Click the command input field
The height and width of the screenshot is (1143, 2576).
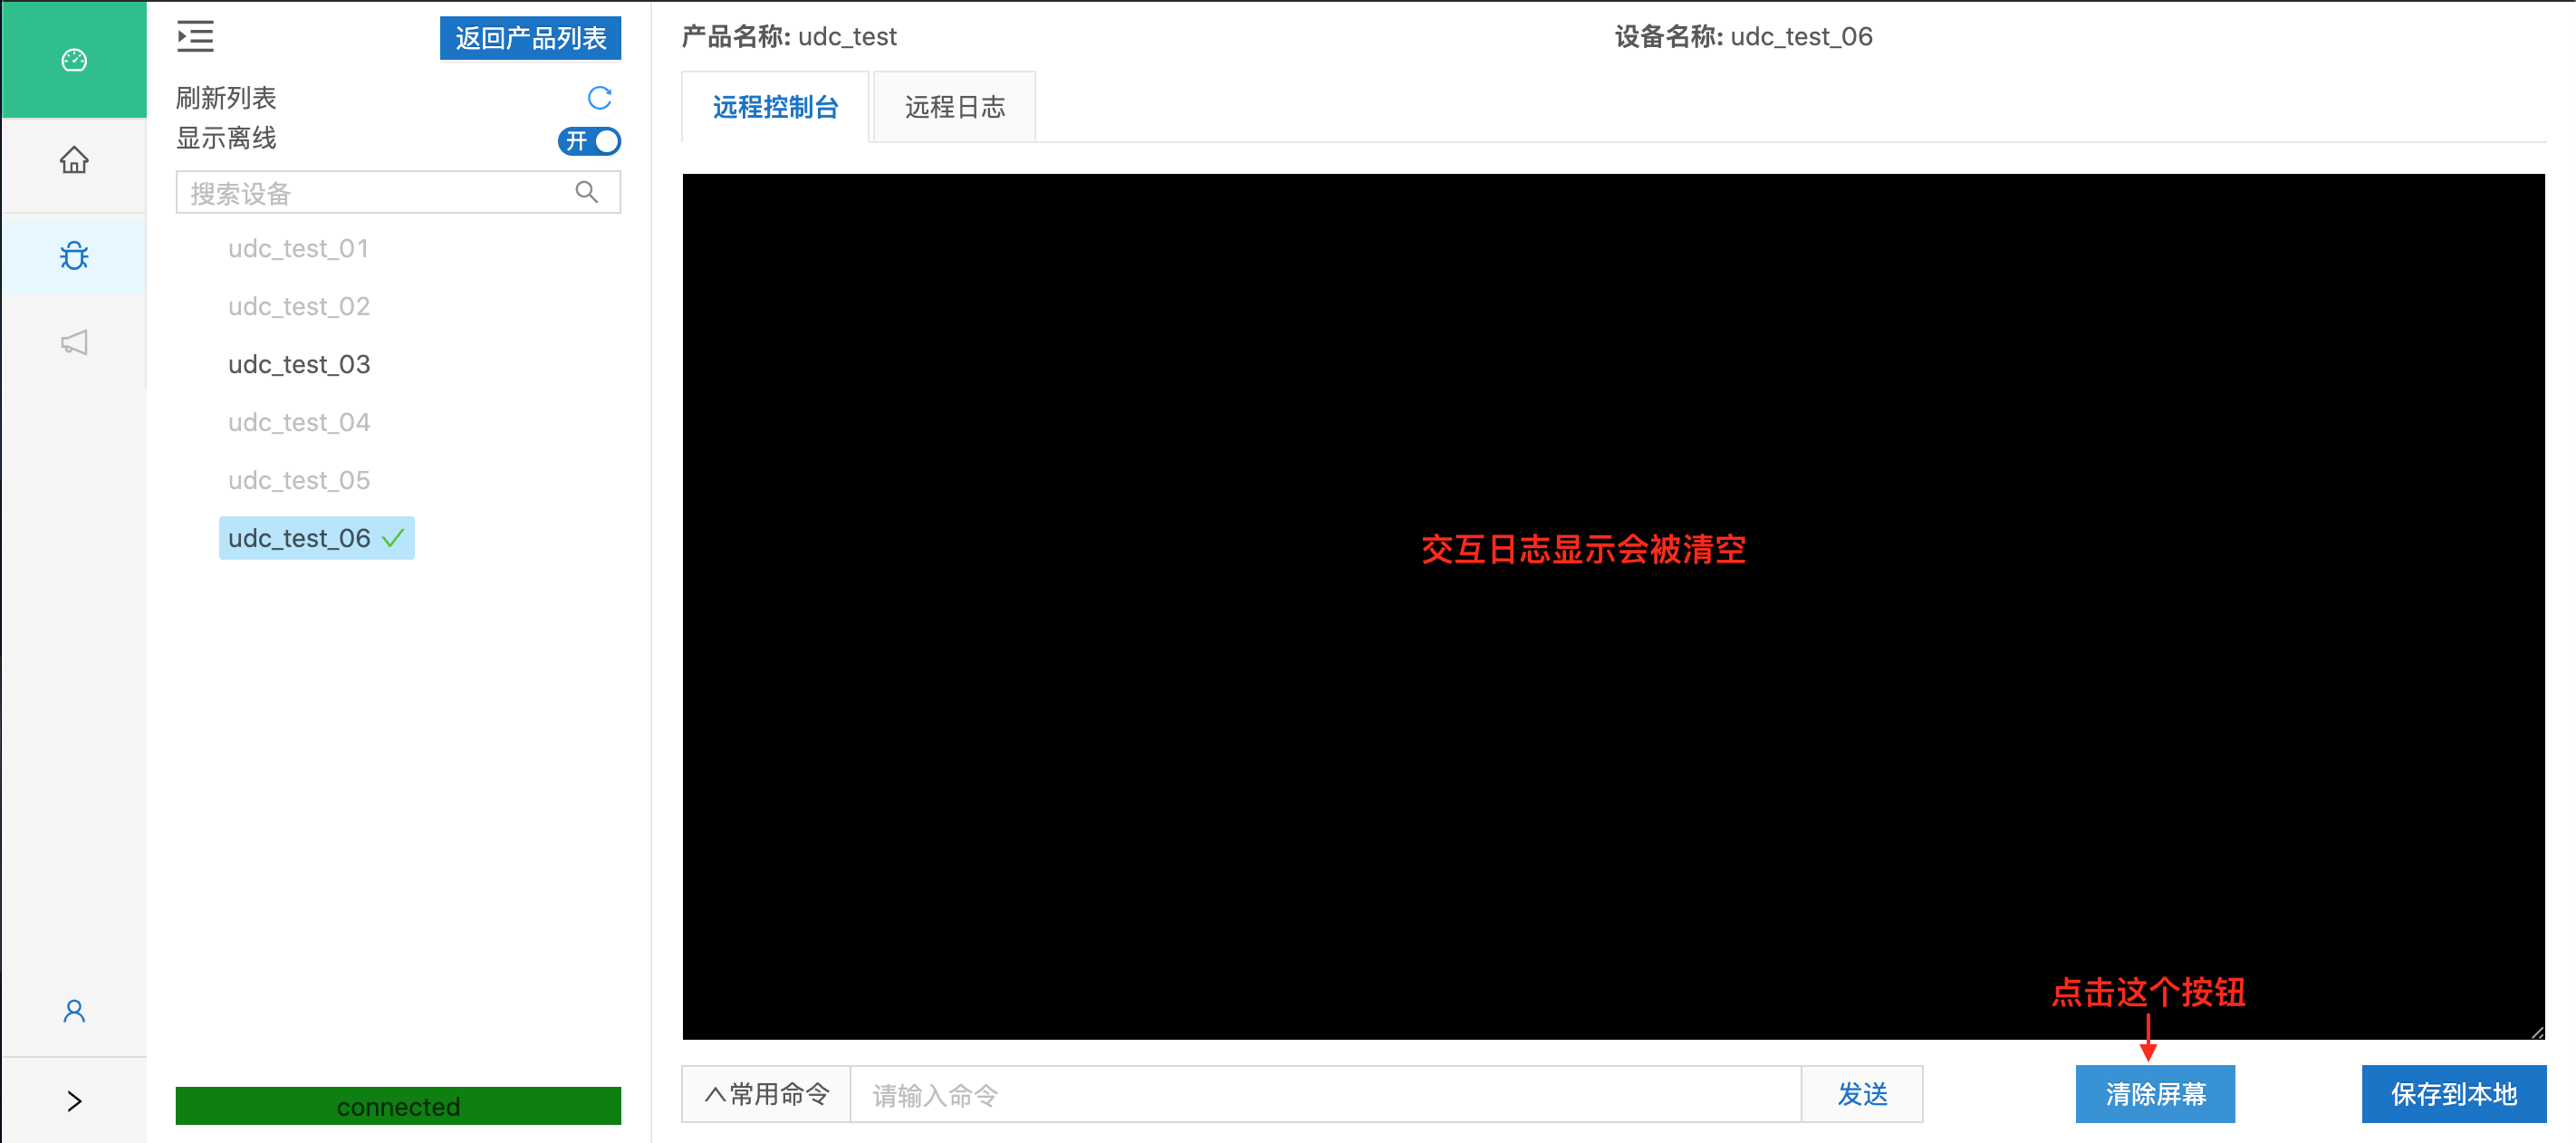point(1326,1094)
